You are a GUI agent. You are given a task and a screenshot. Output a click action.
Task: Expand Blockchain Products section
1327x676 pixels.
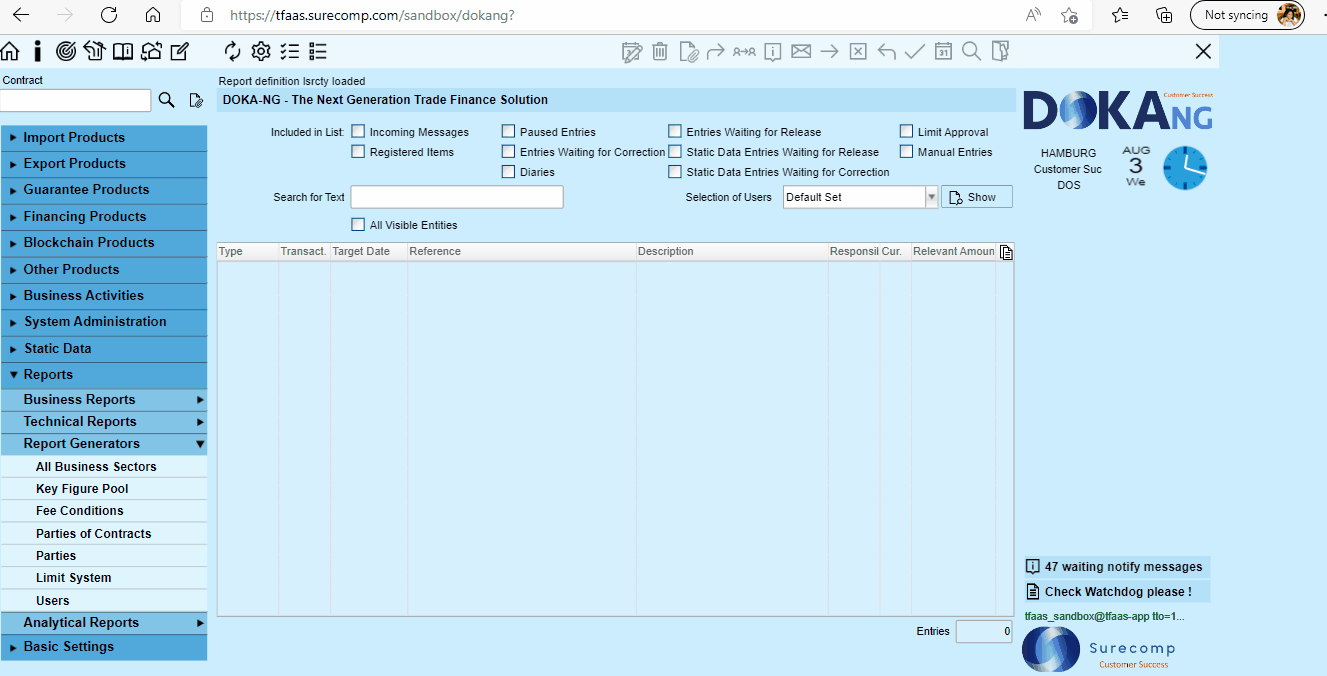(104, 243)
